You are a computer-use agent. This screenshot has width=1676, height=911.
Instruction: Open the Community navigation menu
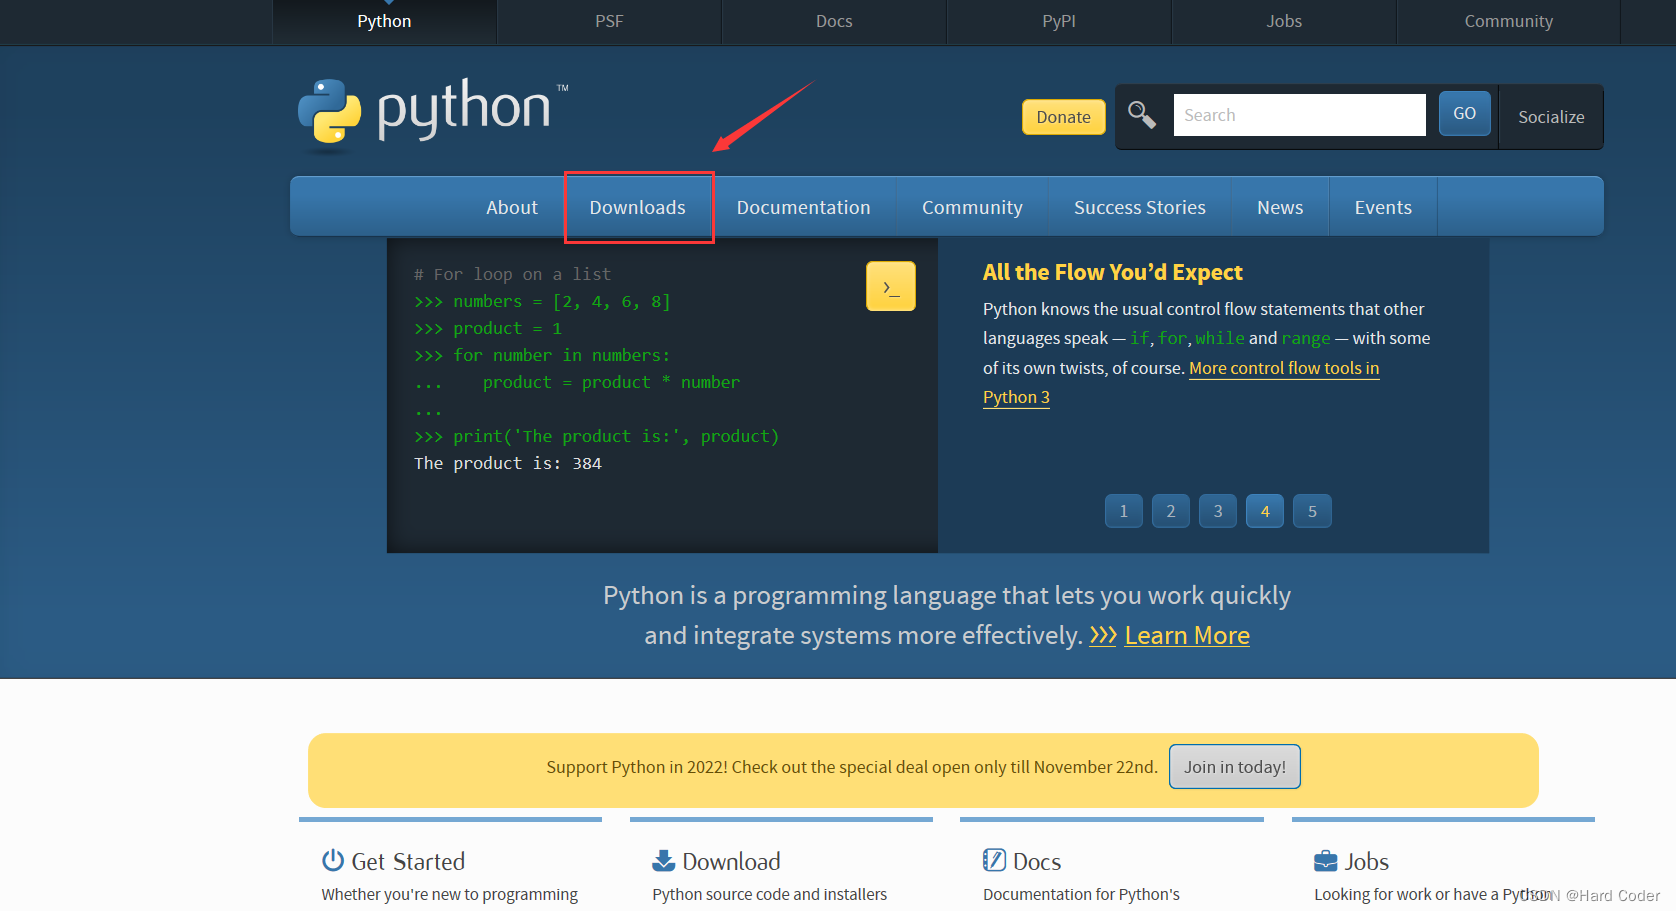click(x=972, y=207)
